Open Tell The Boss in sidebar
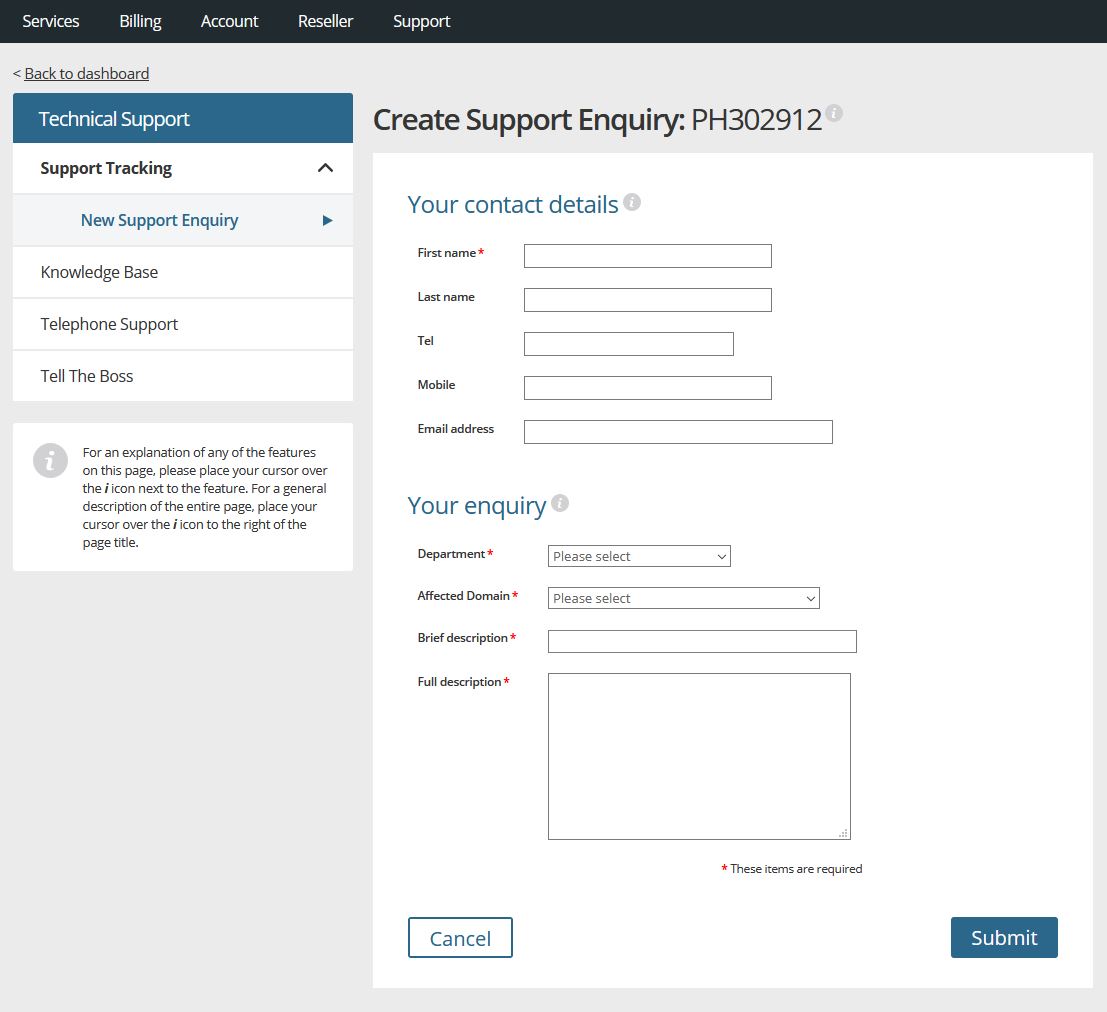 tap(183, 376)
